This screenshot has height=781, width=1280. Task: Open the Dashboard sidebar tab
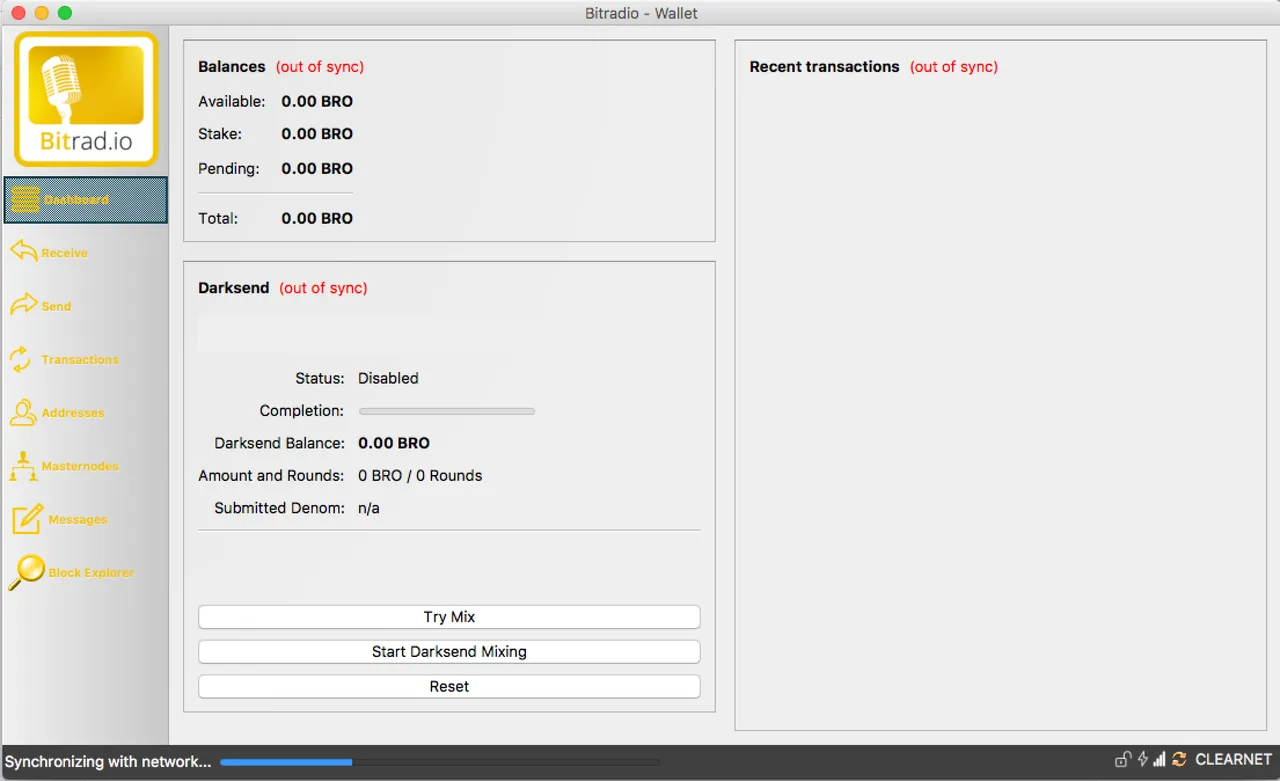pyautogui.click(x=85, y=200)
